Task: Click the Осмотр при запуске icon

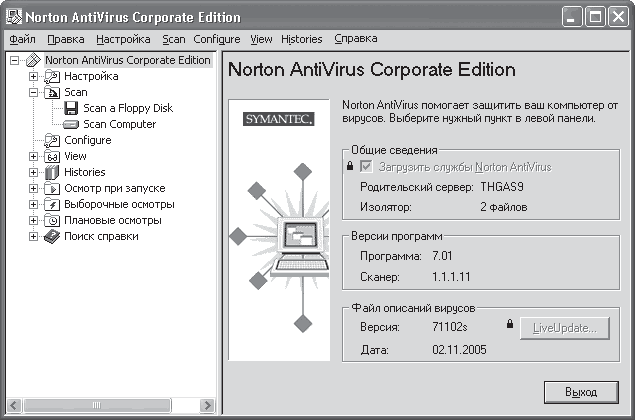Action: pos(52,188)
